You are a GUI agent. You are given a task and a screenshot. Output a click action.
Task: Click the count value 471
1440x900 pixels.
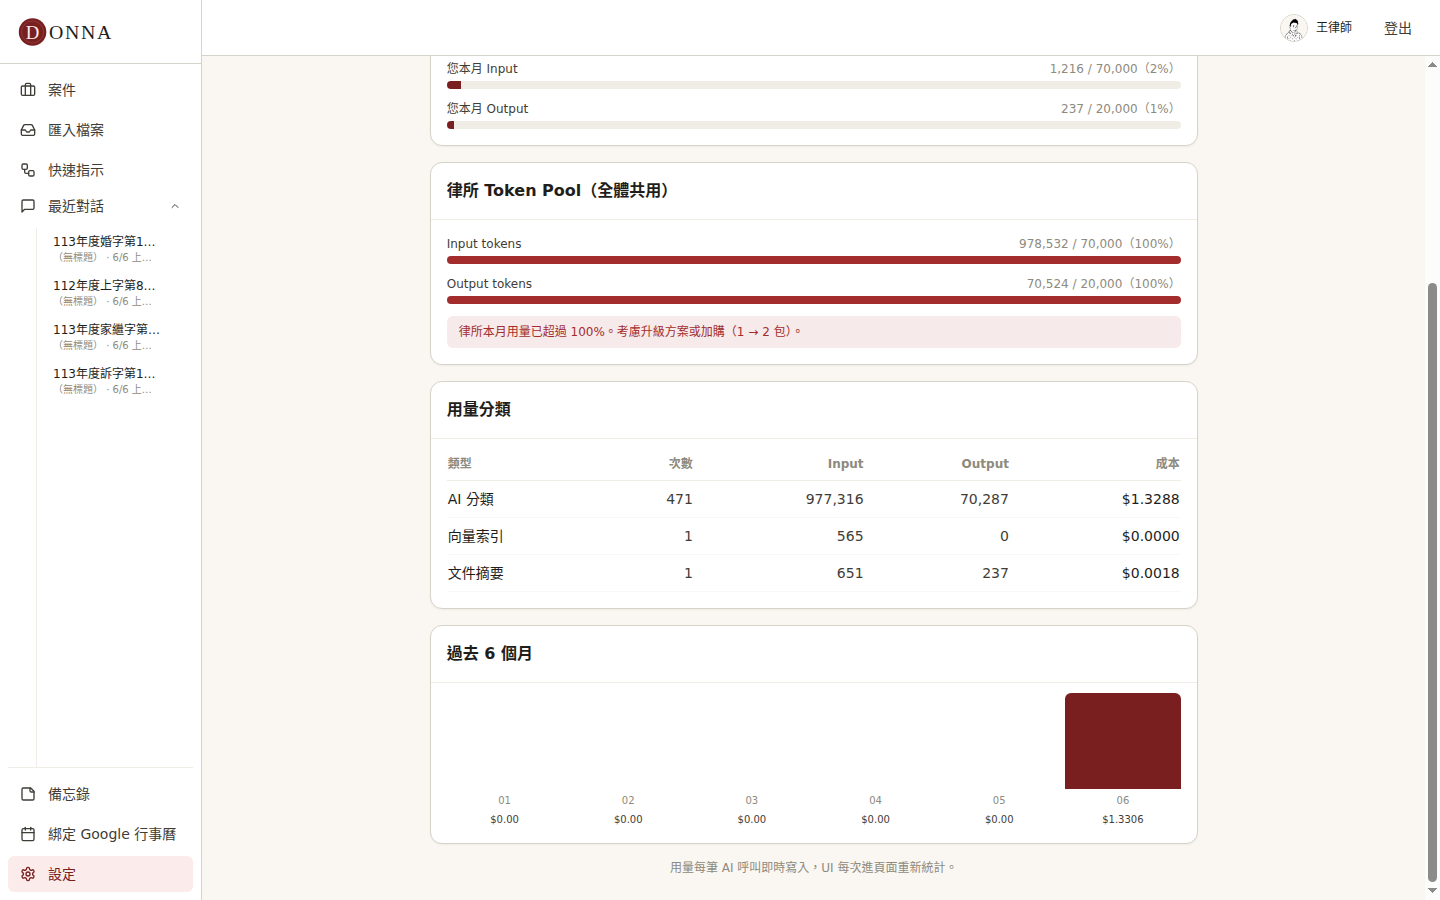click(x=679, y=499)
